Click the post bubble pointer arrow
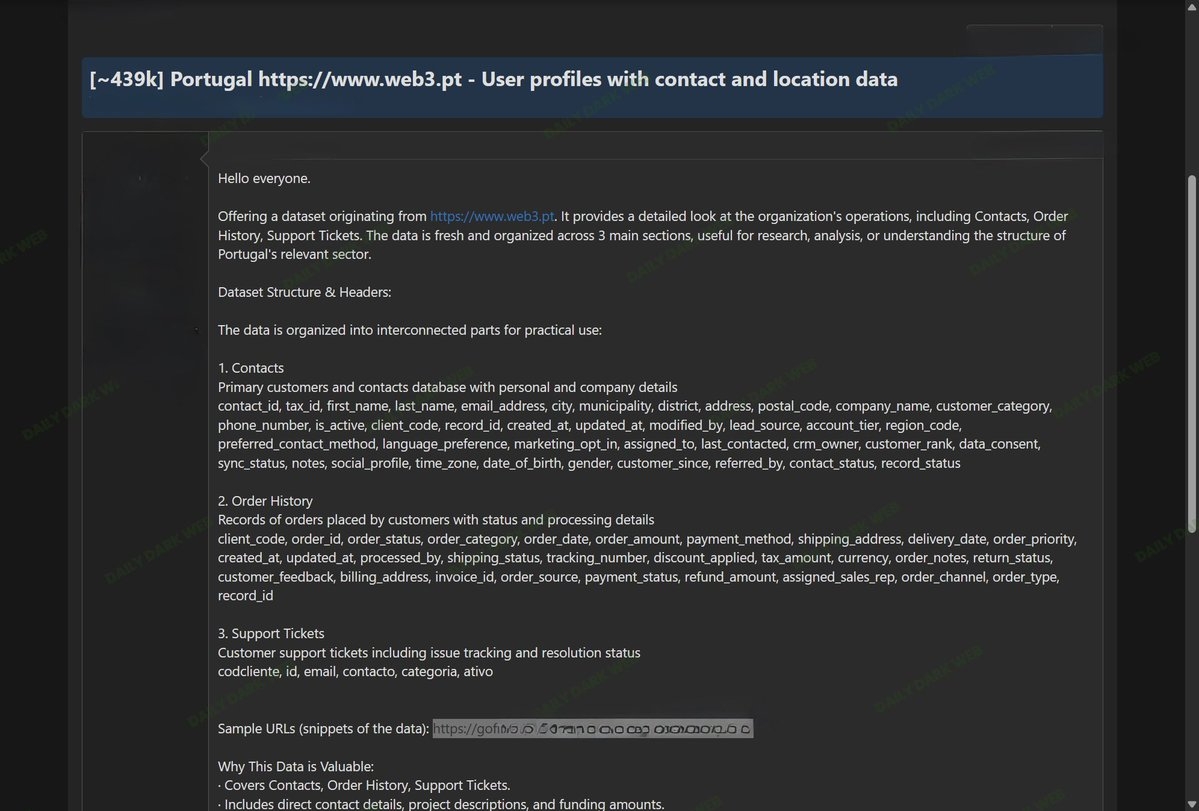 pos(204,158)
